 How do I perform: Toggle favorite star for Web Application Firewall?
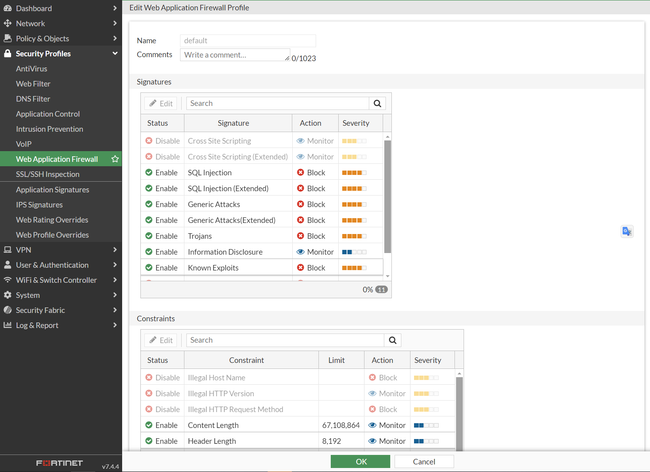115,159
